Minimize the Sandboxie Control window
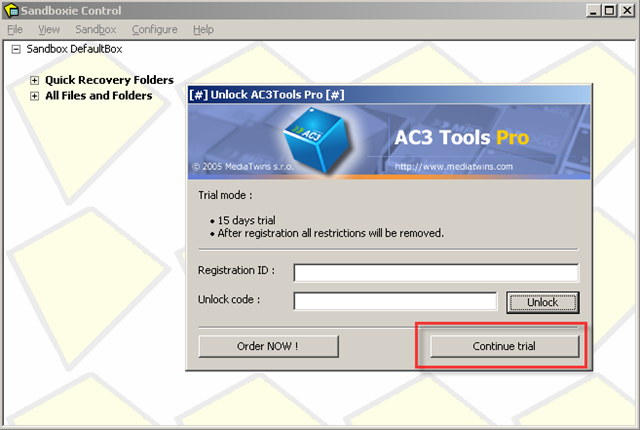 (593, 10)
